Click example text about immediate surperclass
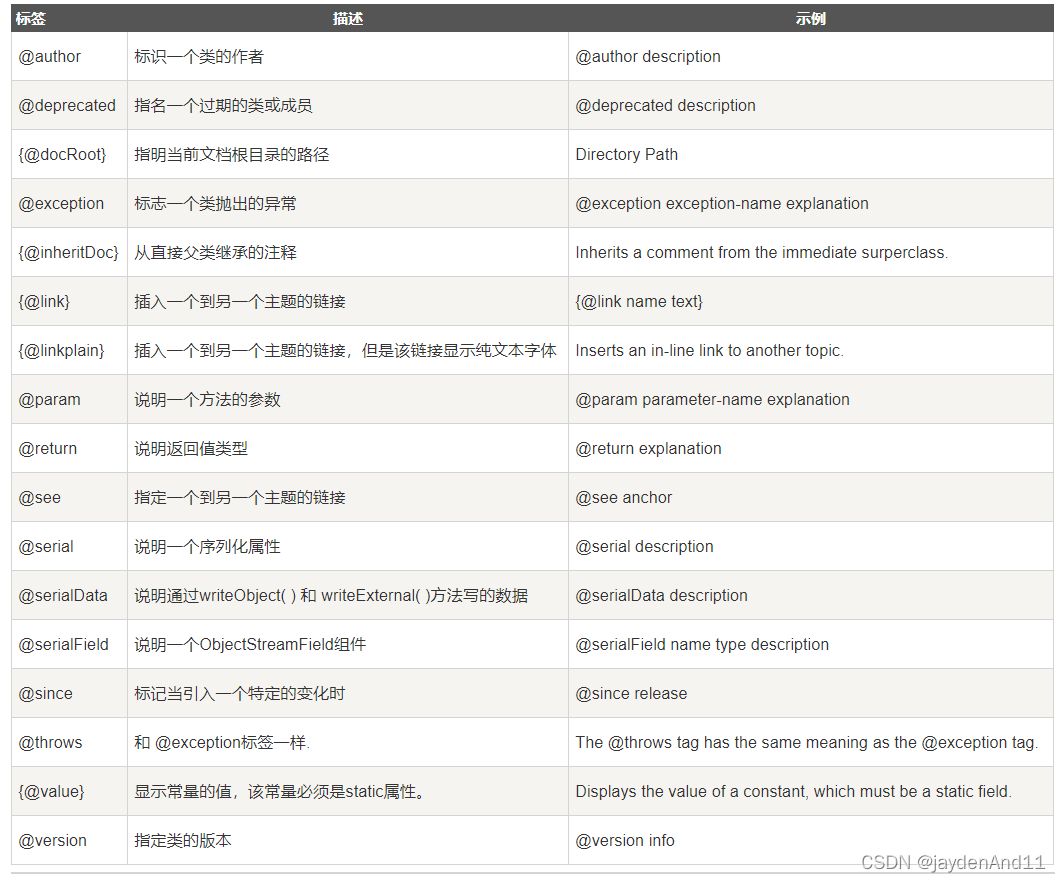The width and height of the screenshot is (1061, 882). pyautogui.click(x=762, y=252)
